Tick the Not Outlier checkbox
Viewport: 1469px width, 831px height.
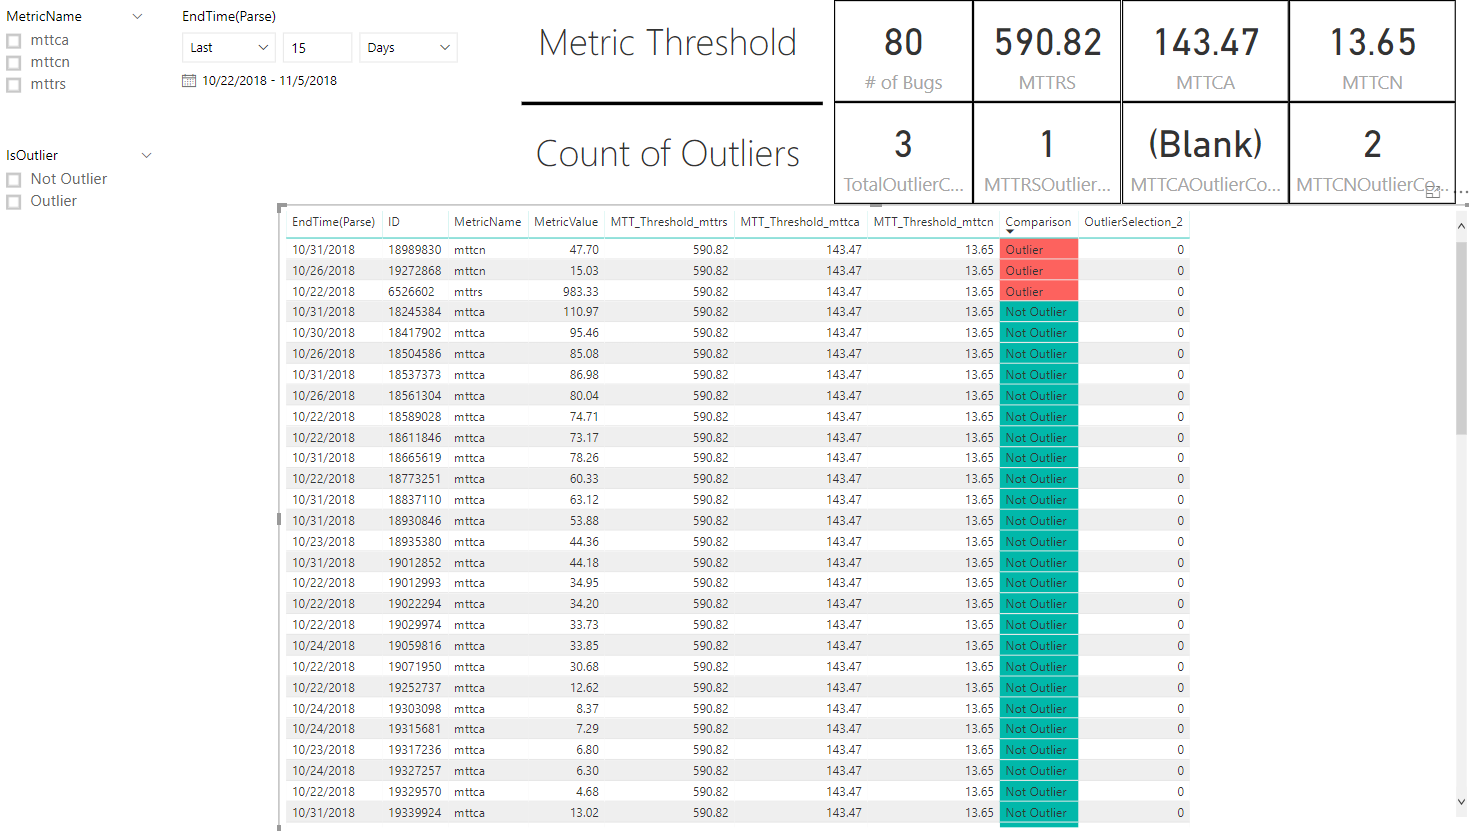[14, 180]
